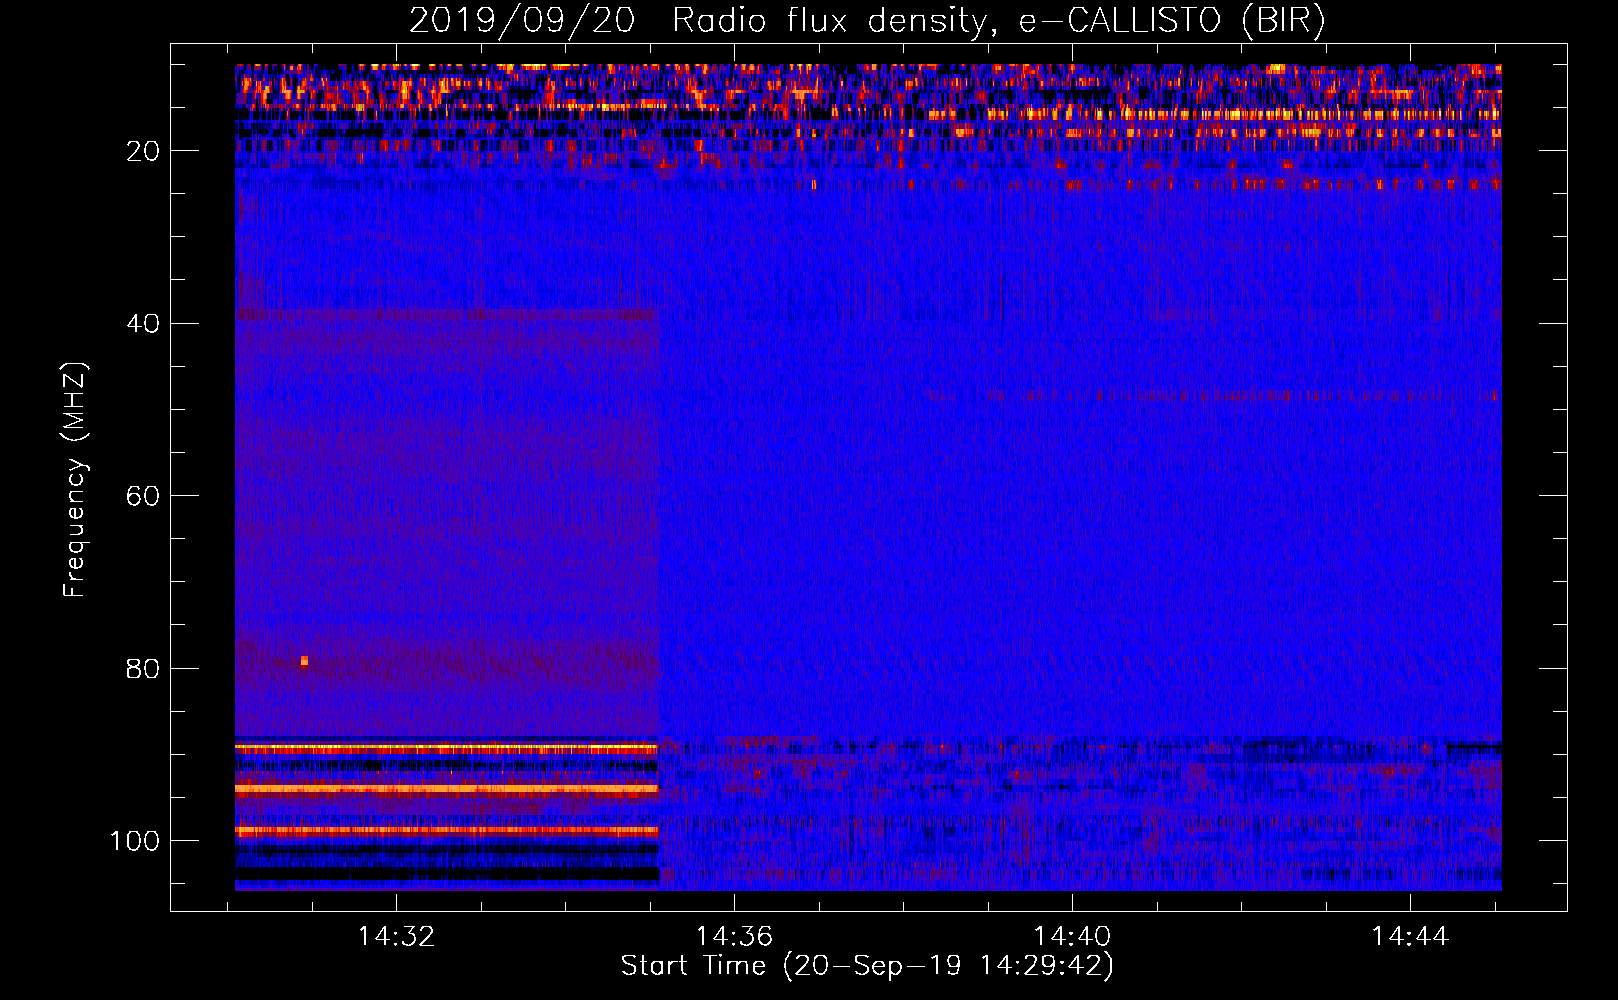This screenshot has height=1000, width=1618.
Task: Click the '40' frequency tick label
Action: pos(143,324)
